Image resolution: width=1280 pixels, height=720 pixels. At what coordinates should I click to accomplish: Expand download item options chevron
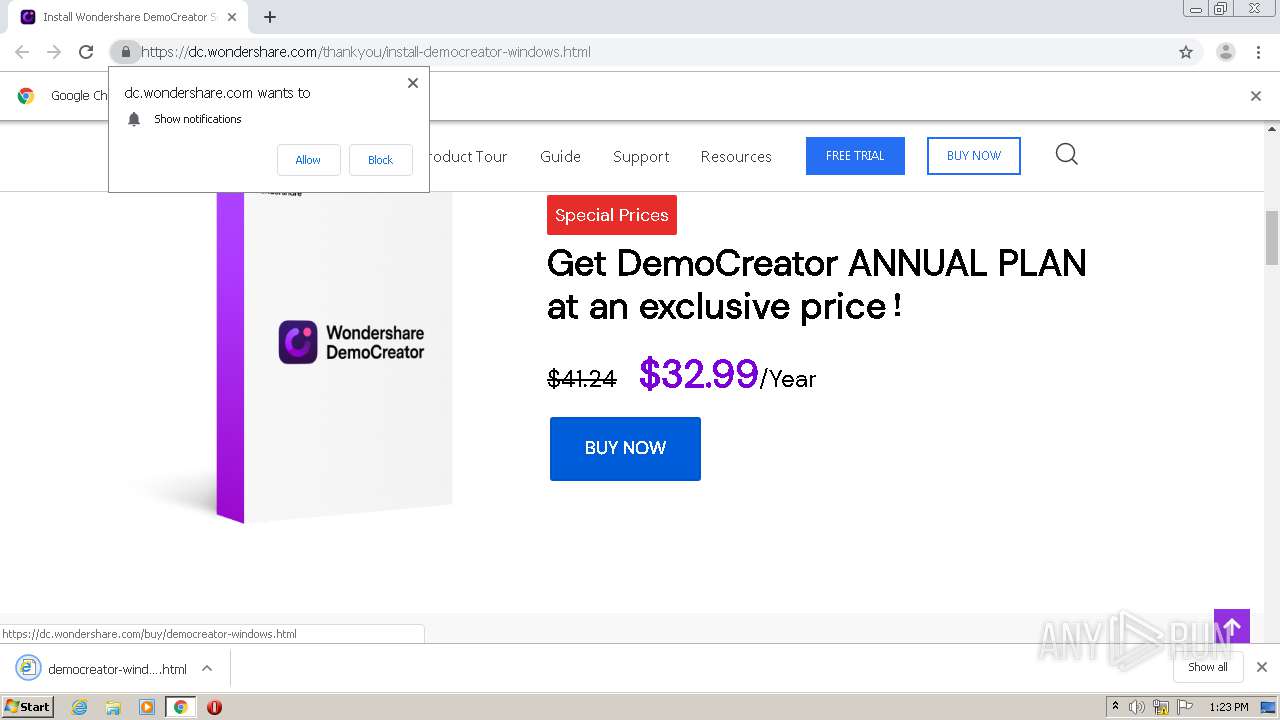(x=207, y=669)
